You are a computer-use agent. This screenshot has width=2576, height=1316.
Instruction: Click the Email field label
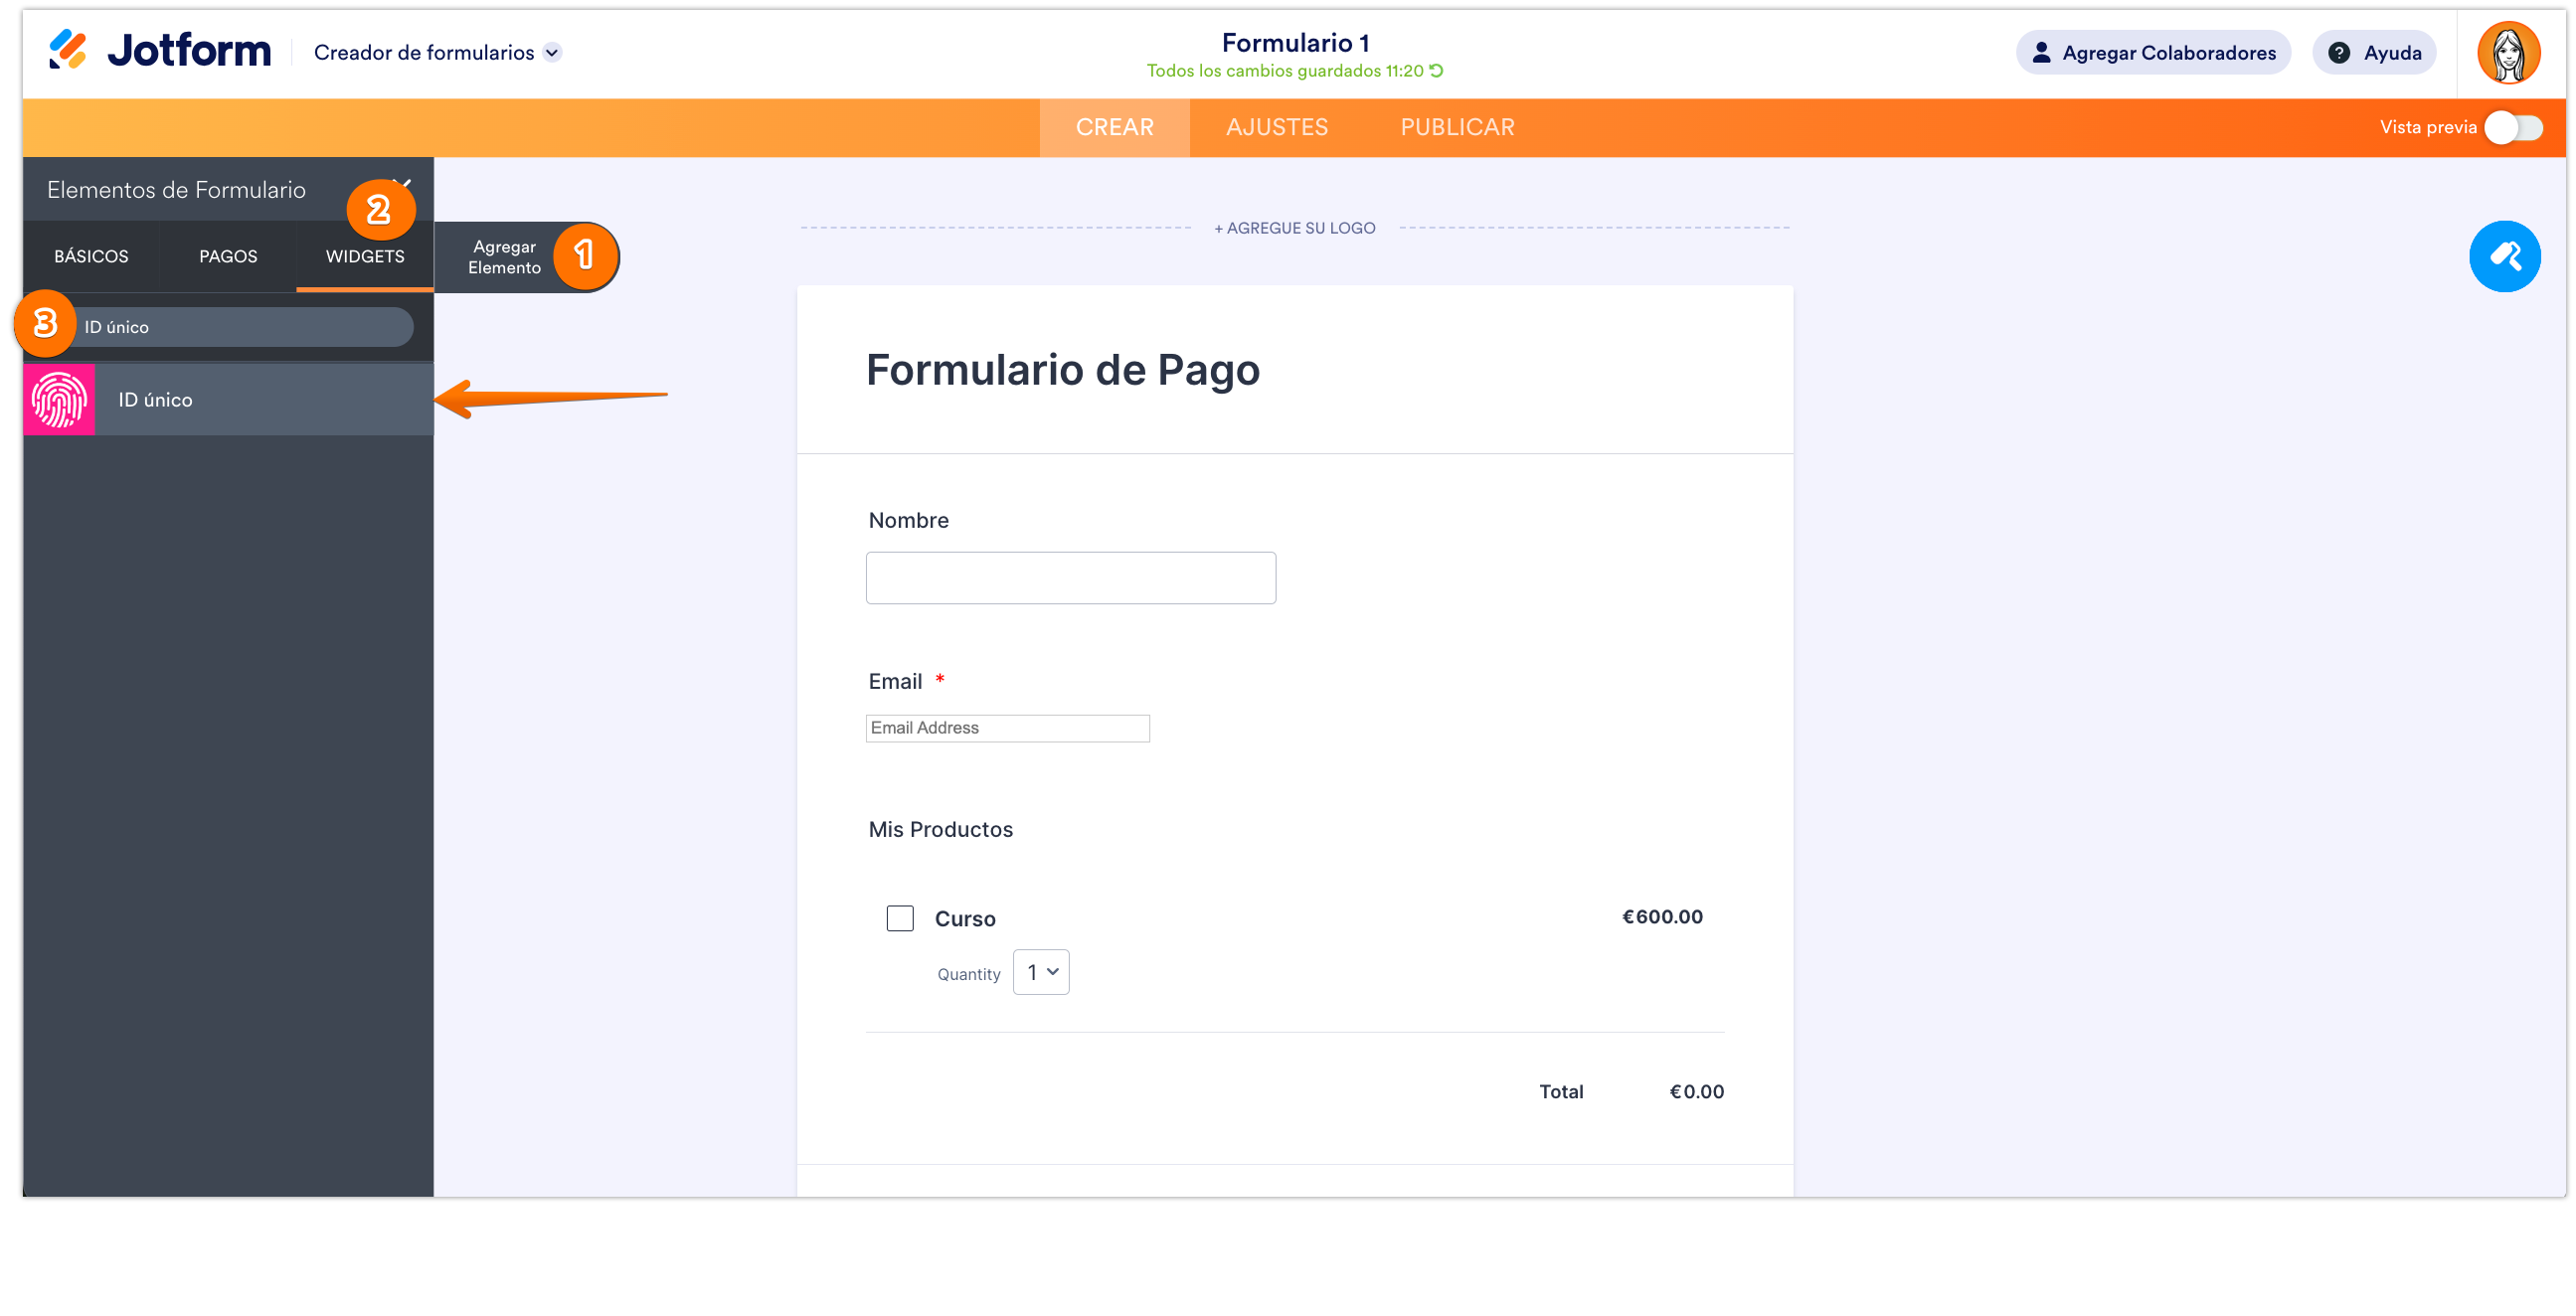pos(895,681)
